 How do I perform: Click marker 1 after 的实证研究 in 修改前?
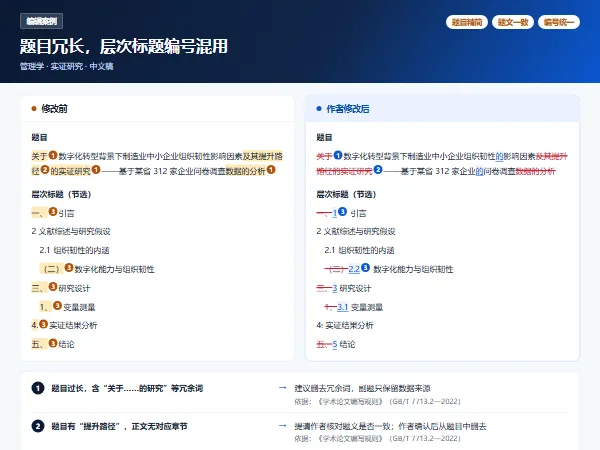pos(96,169)
